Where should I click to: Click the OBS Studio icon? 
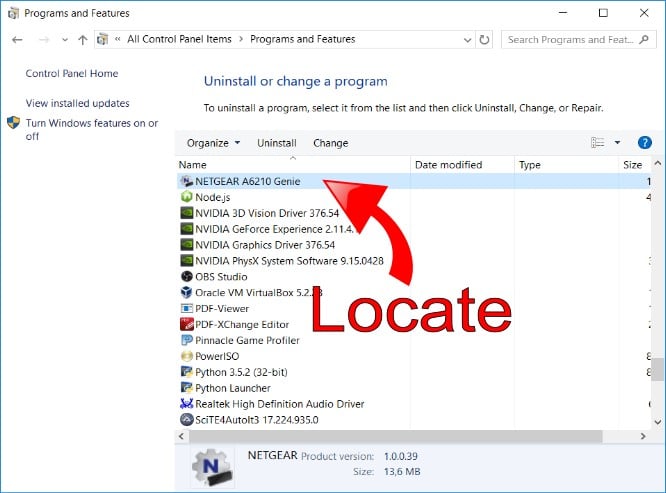(x=186, y=276)
